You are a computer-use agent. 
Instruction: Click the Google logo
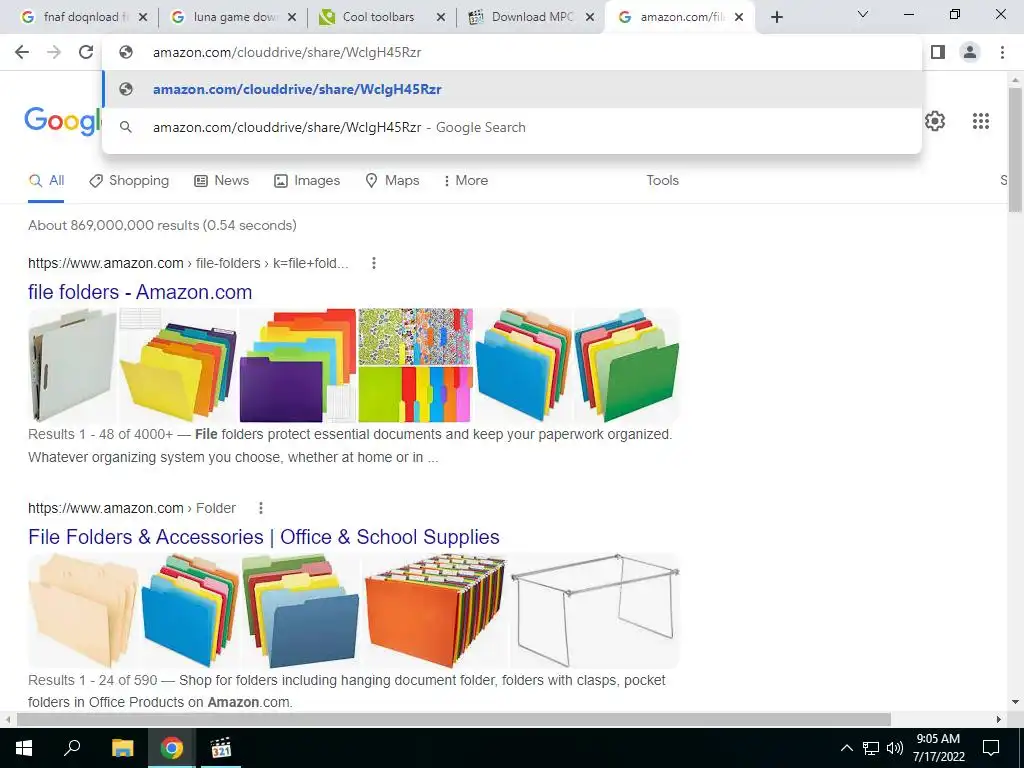click(x=63, y=121)
